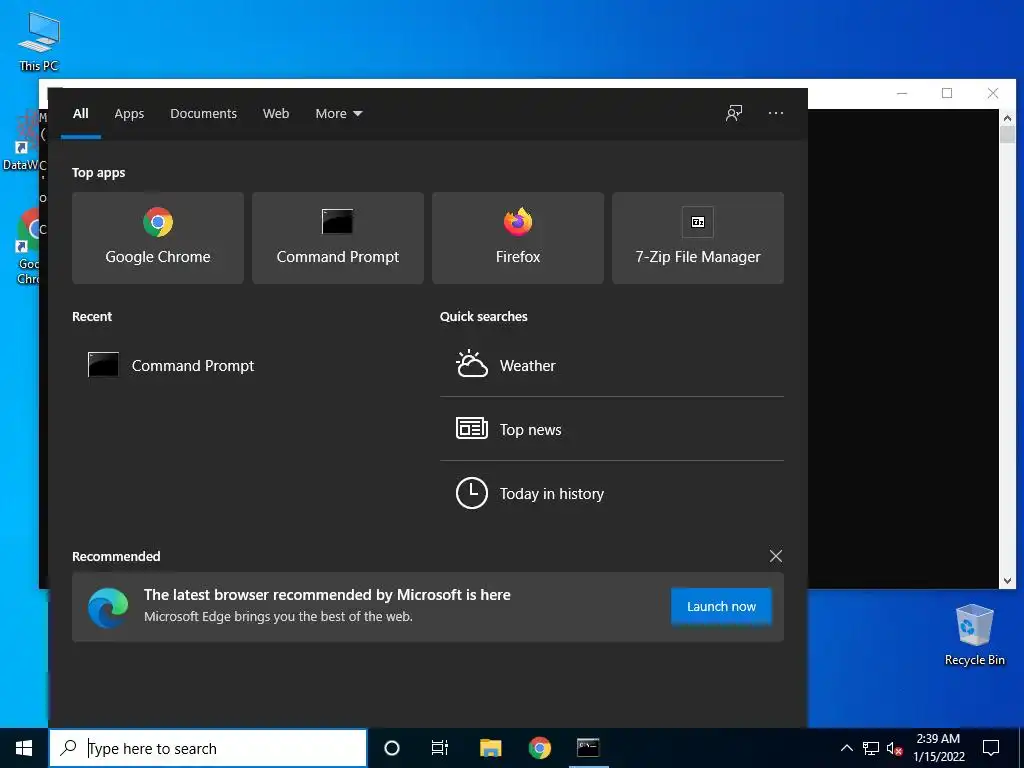The image size is (1024, 768).
Task: Open the clock showing 2:39 AM
Action: pos(938,748)
